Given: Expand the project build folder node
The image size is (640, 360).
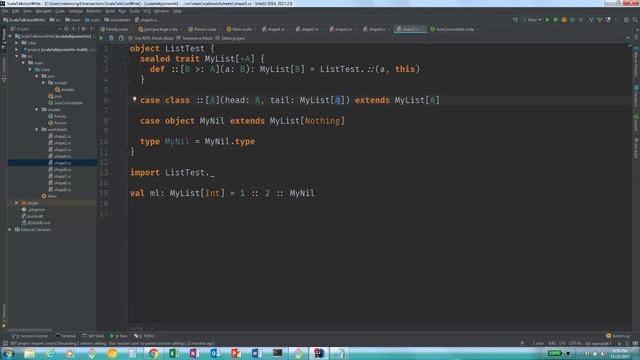Looking at the screenshot, I should pos(17,49).
